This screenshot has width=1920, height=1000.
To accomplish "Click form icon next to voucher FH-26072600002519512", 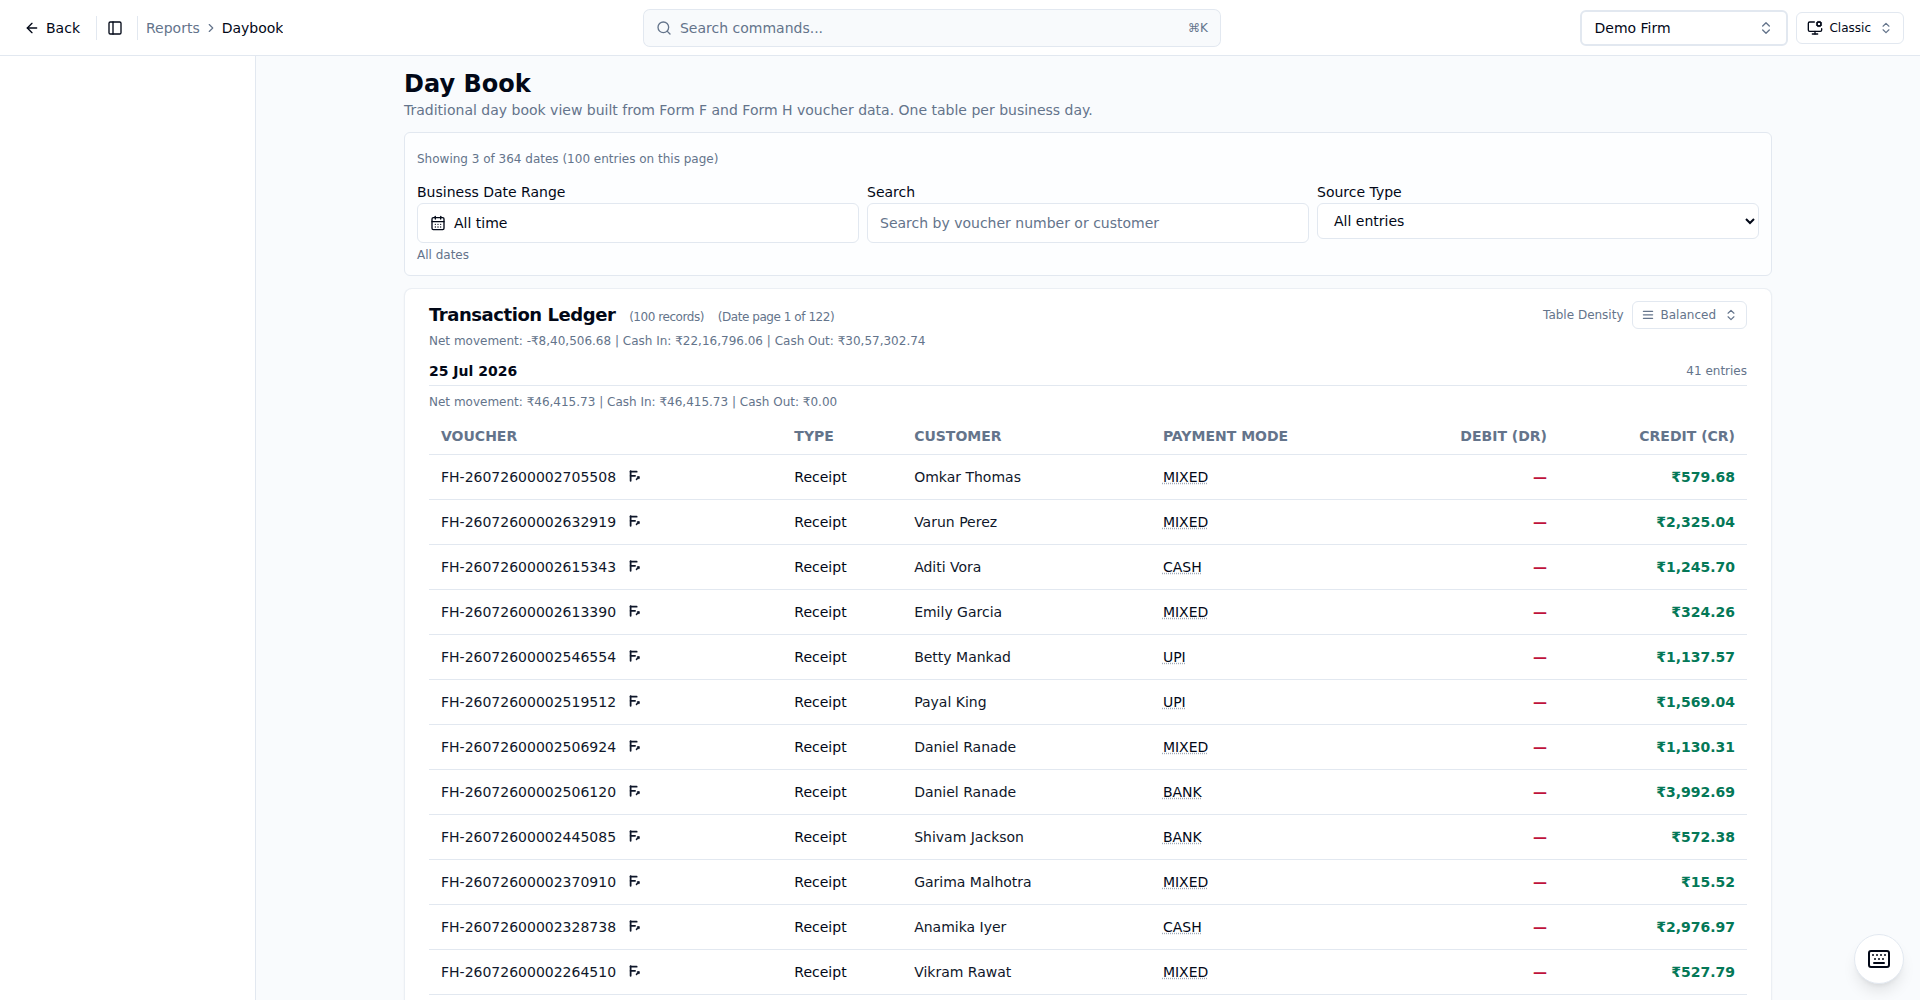I will click(x=634, y=702).
